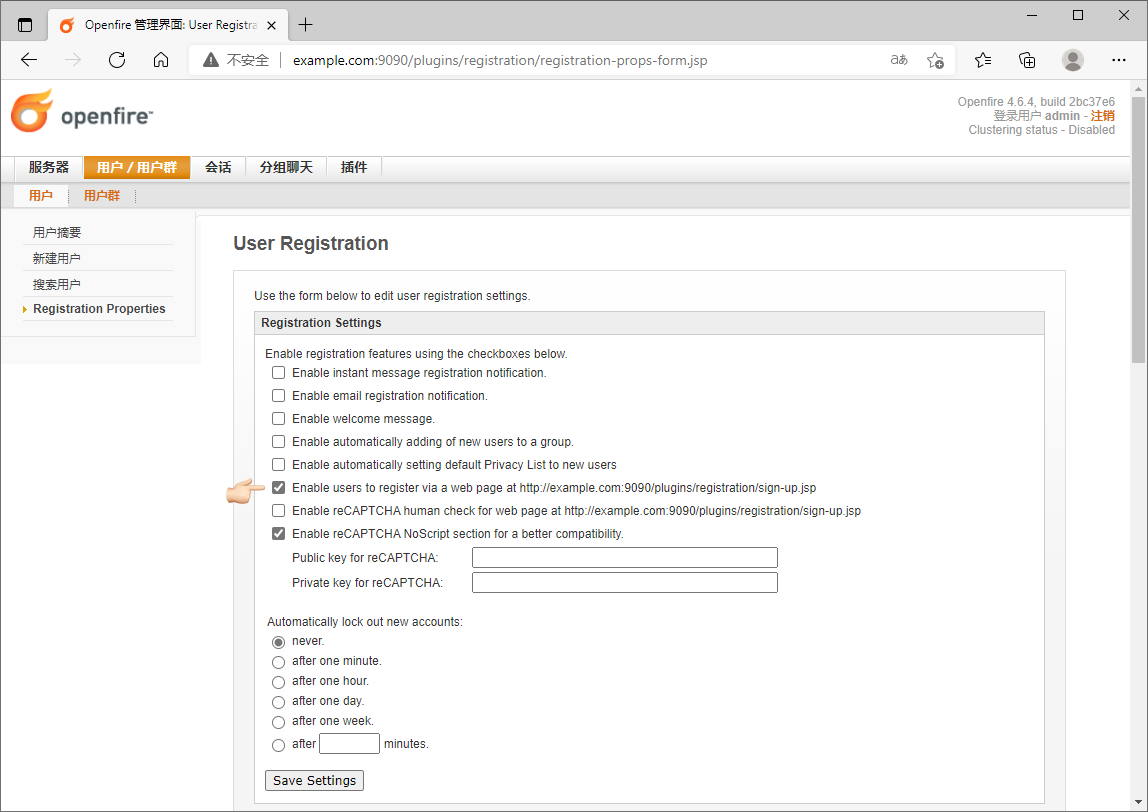Close the Openfire User Registration tab
1148x812 pixels.
click(272, 25)
